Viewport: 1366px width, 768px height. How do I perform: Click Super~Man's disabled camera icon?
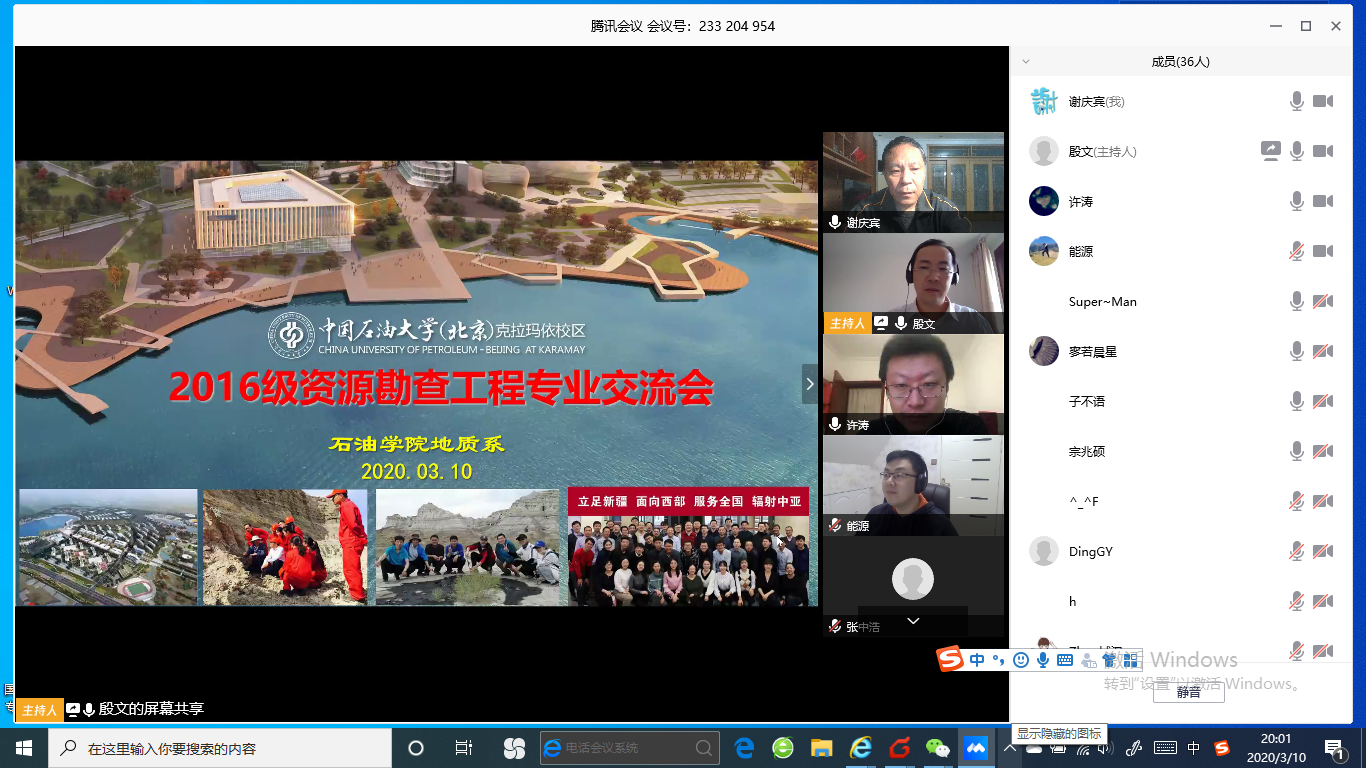click(1323, 301)
